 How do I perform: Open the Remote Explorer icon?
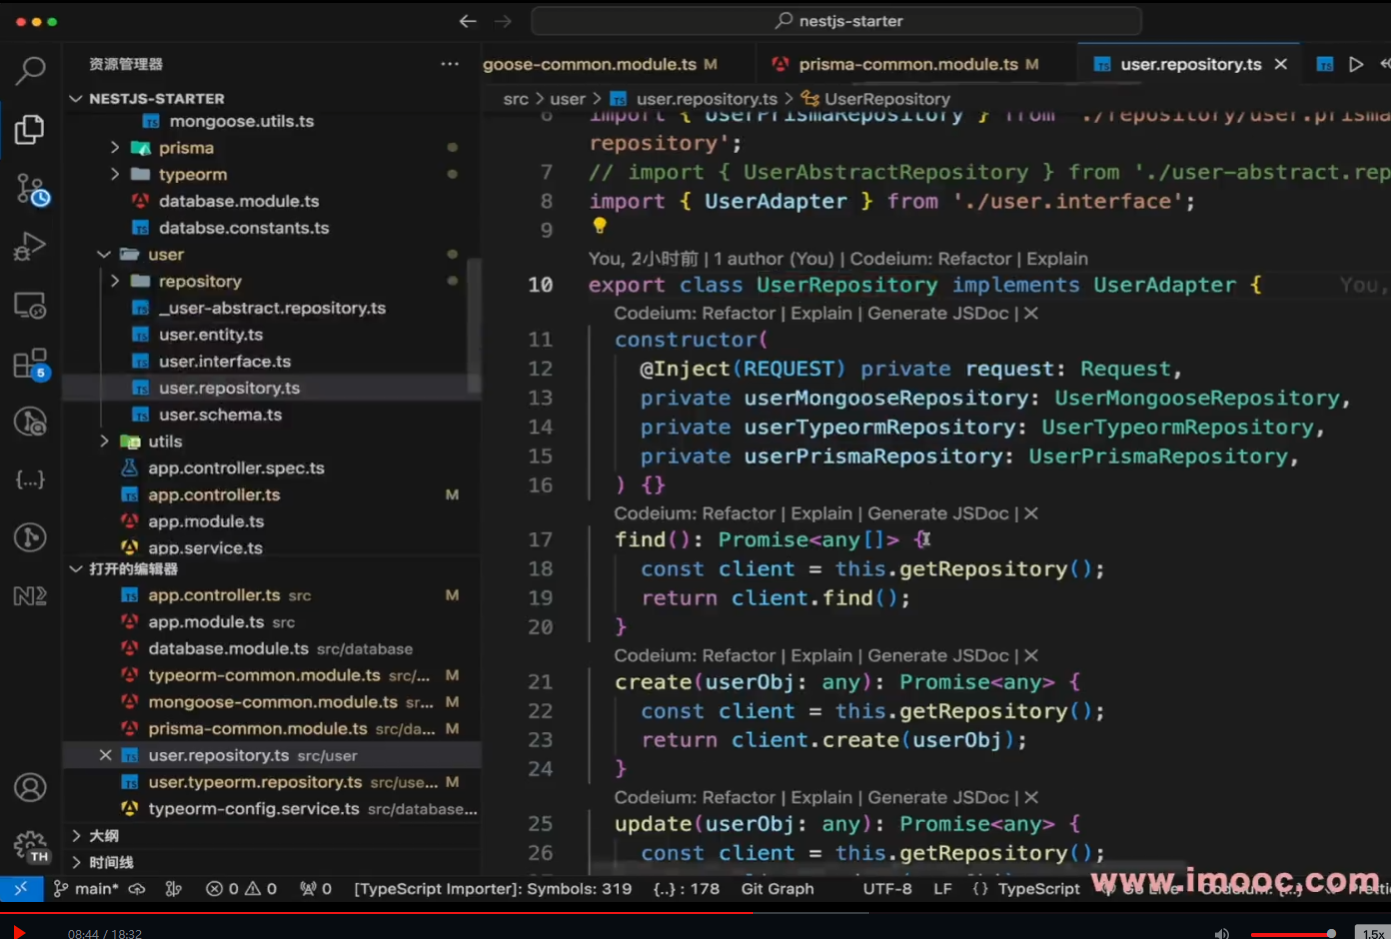(30, 305)
